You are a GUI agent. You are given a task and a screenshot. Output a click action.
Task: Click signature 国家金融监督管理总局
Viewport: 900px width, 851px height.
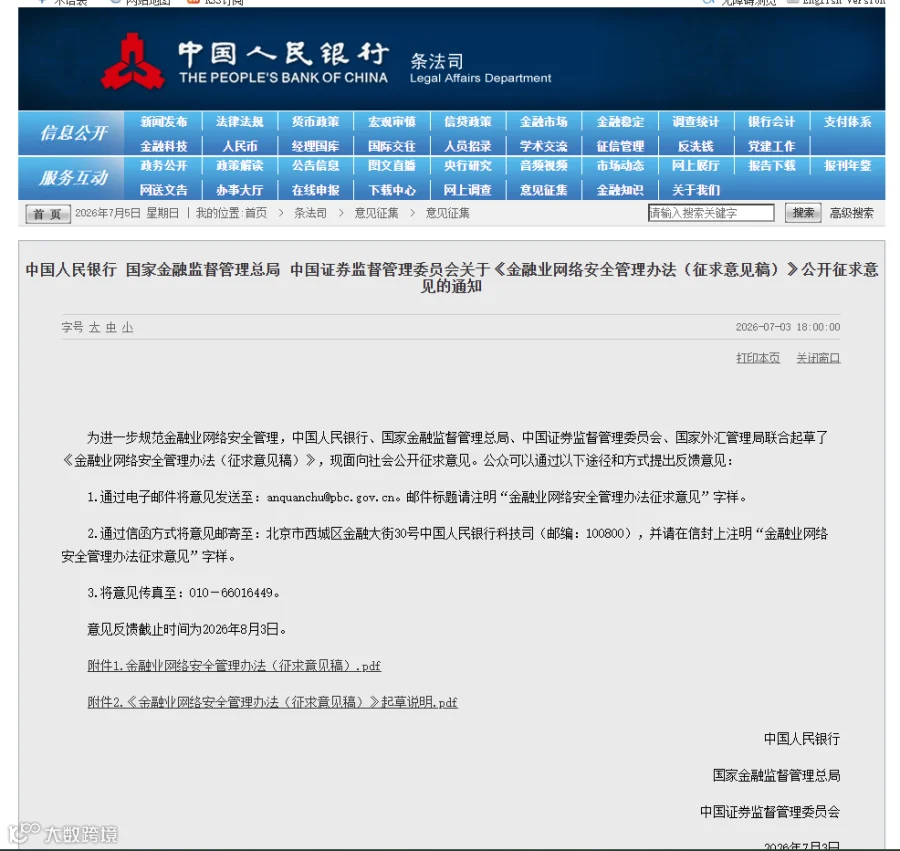pyautogui.click(x=777, y=775)
